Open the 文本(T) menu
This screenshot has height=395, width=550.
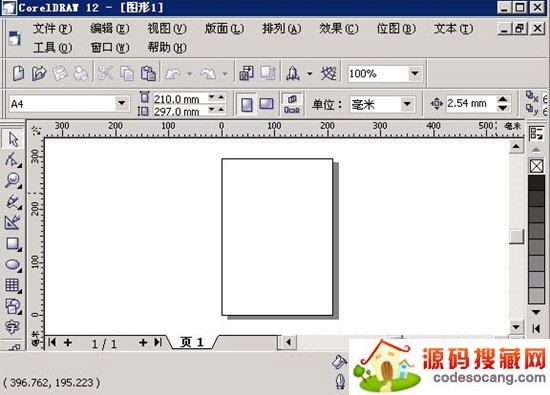453,28
